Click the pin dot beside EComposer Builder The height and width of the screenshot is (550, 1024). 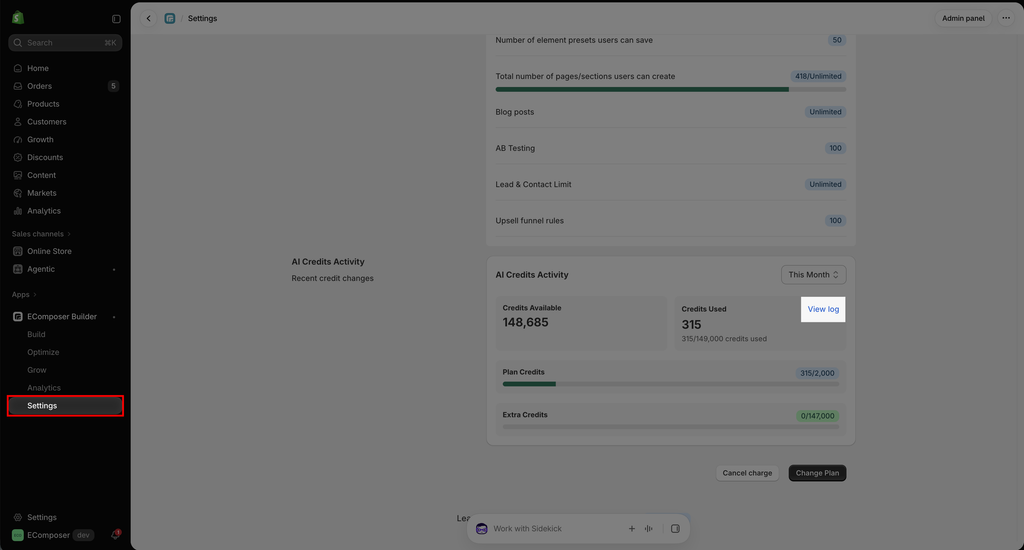coord(114,317)
